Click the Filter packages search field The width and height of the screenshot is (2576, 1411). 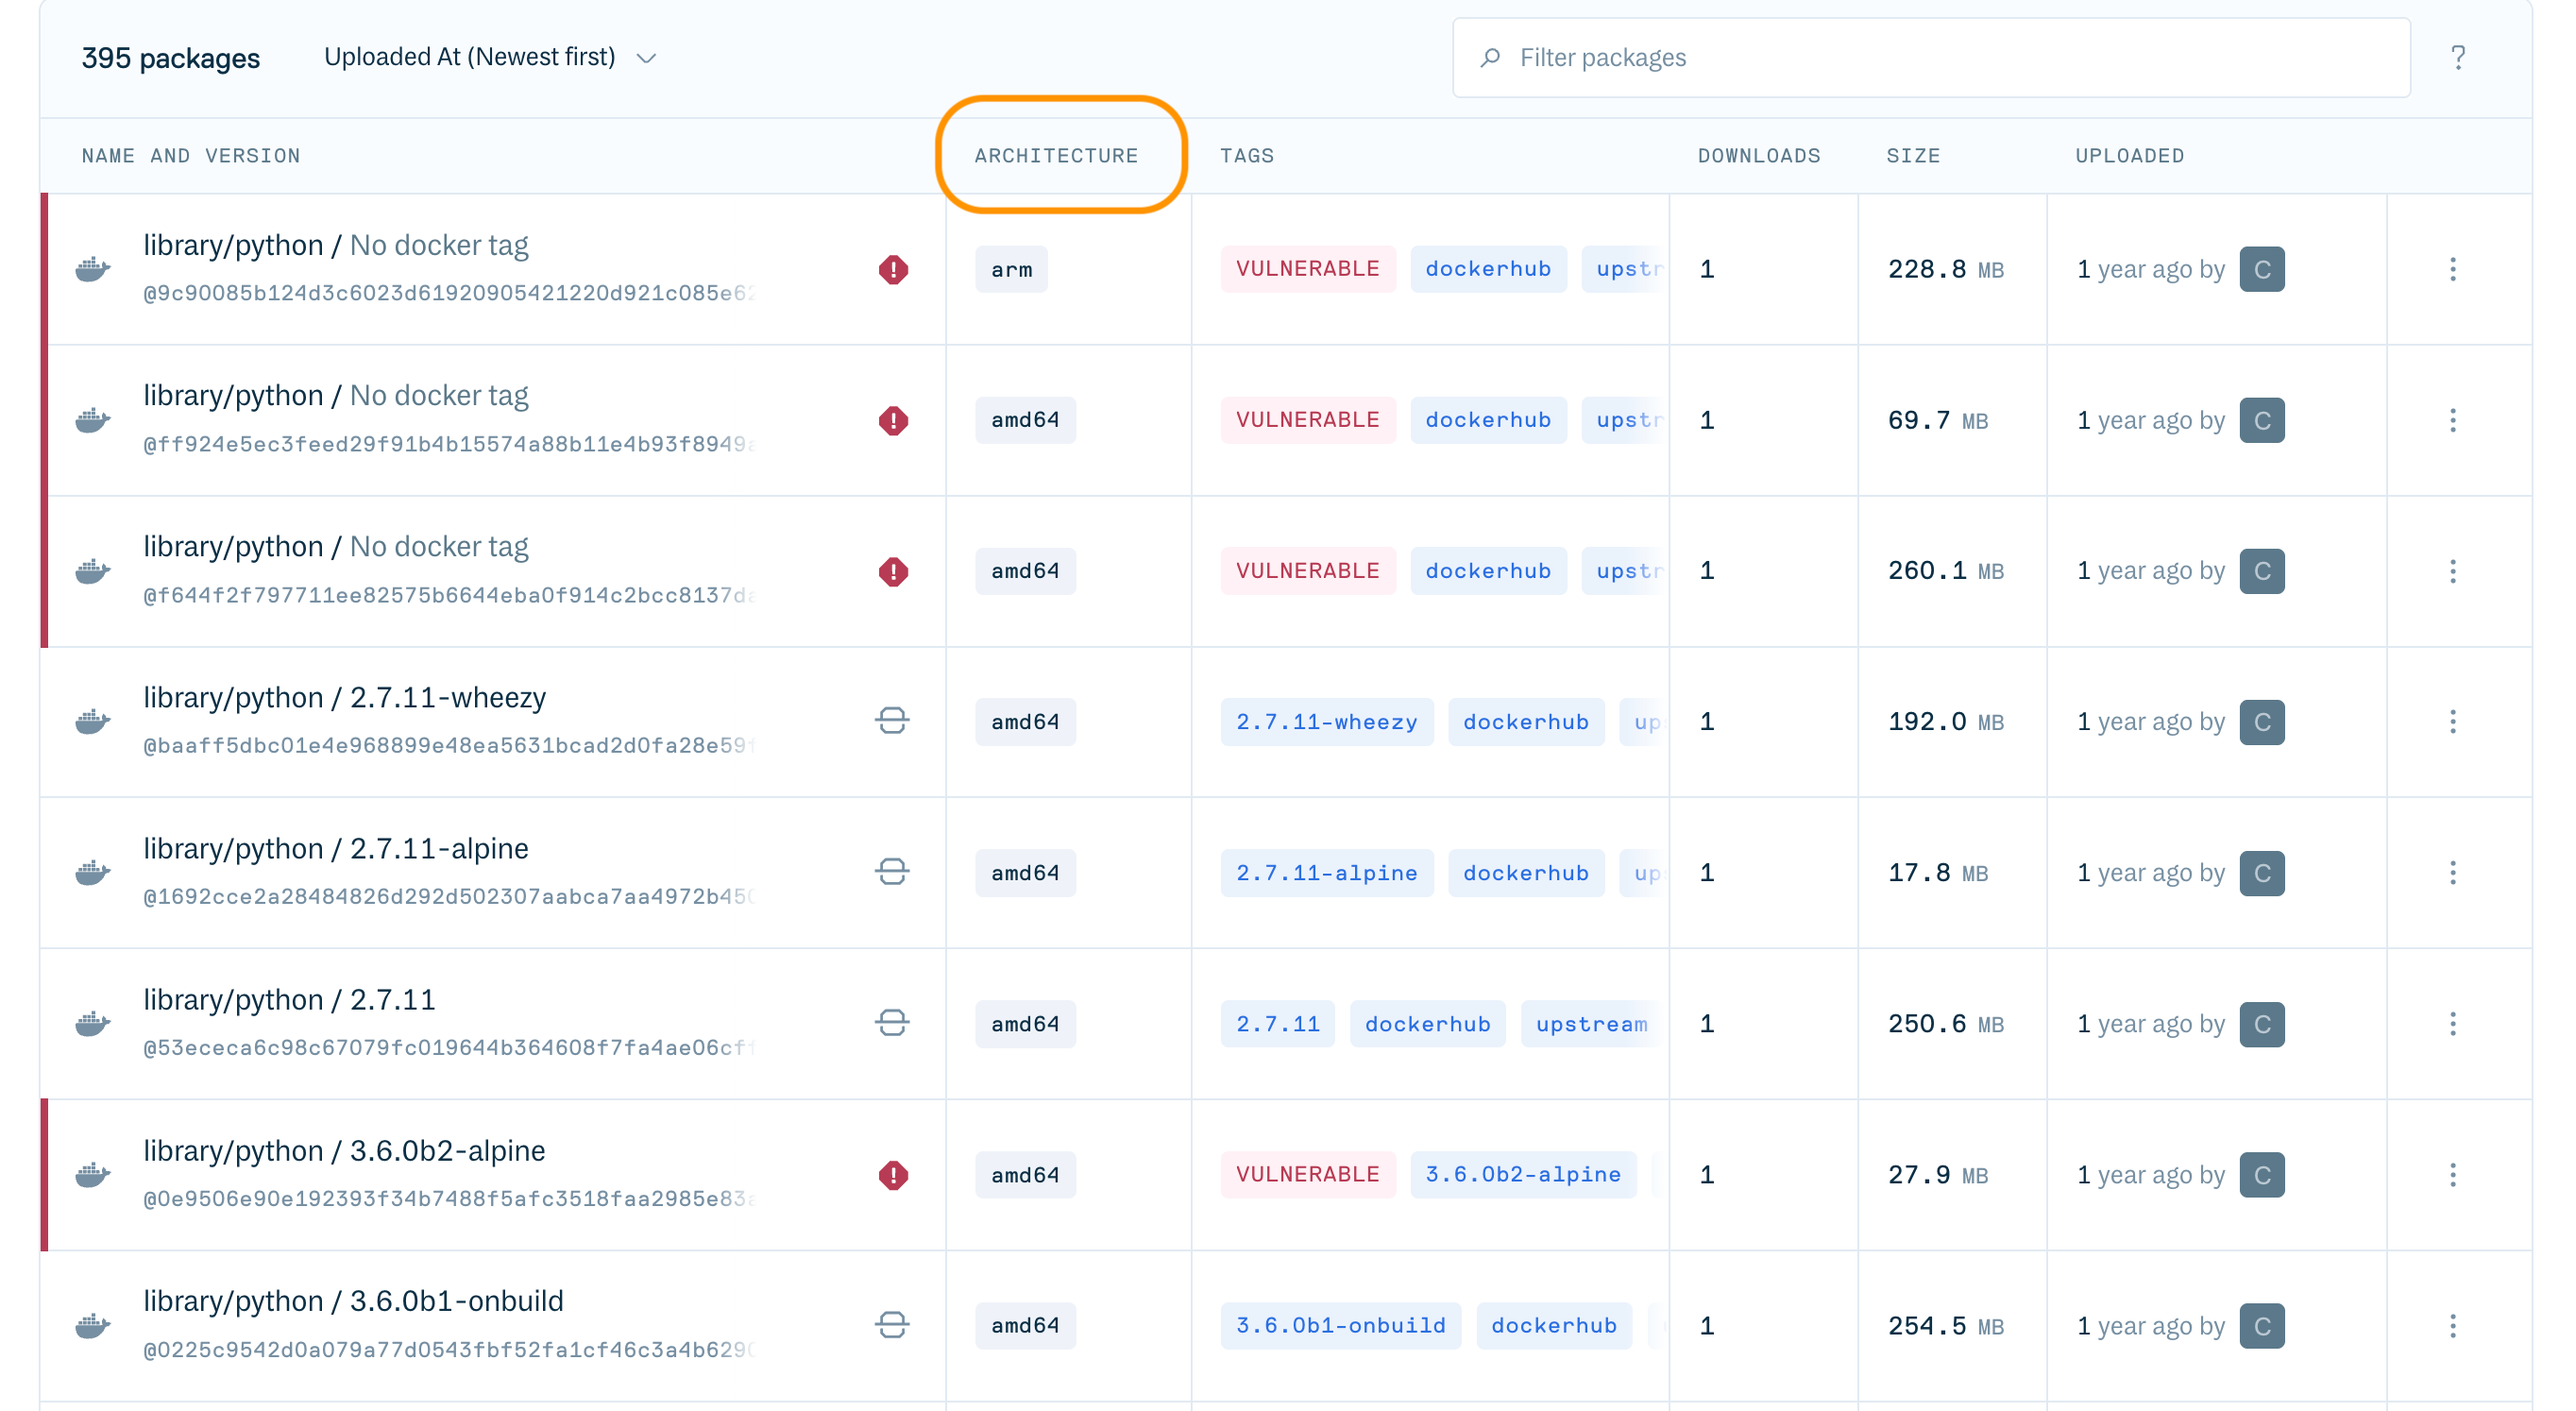(1930, 58)
